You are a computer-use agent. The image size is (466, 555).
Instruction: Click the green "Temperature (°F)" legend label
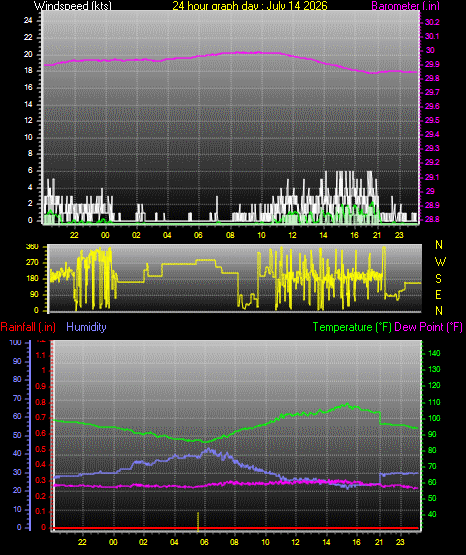352,327
